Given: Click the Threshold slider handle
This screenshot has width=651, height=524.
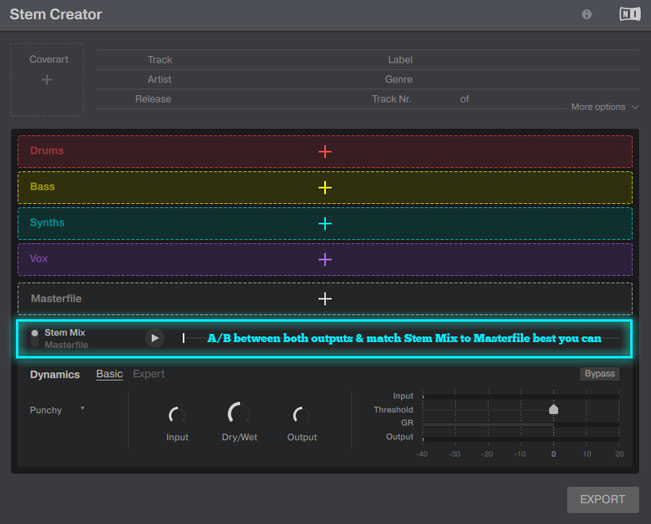Looking at the screenshot, I should 553,409.
